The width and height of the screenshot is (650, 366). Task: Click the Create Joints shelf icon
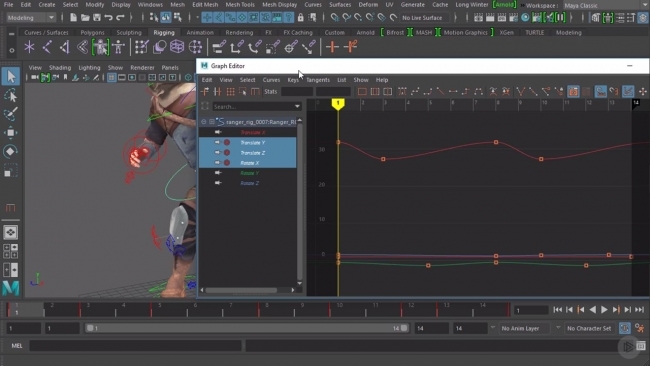47,47
